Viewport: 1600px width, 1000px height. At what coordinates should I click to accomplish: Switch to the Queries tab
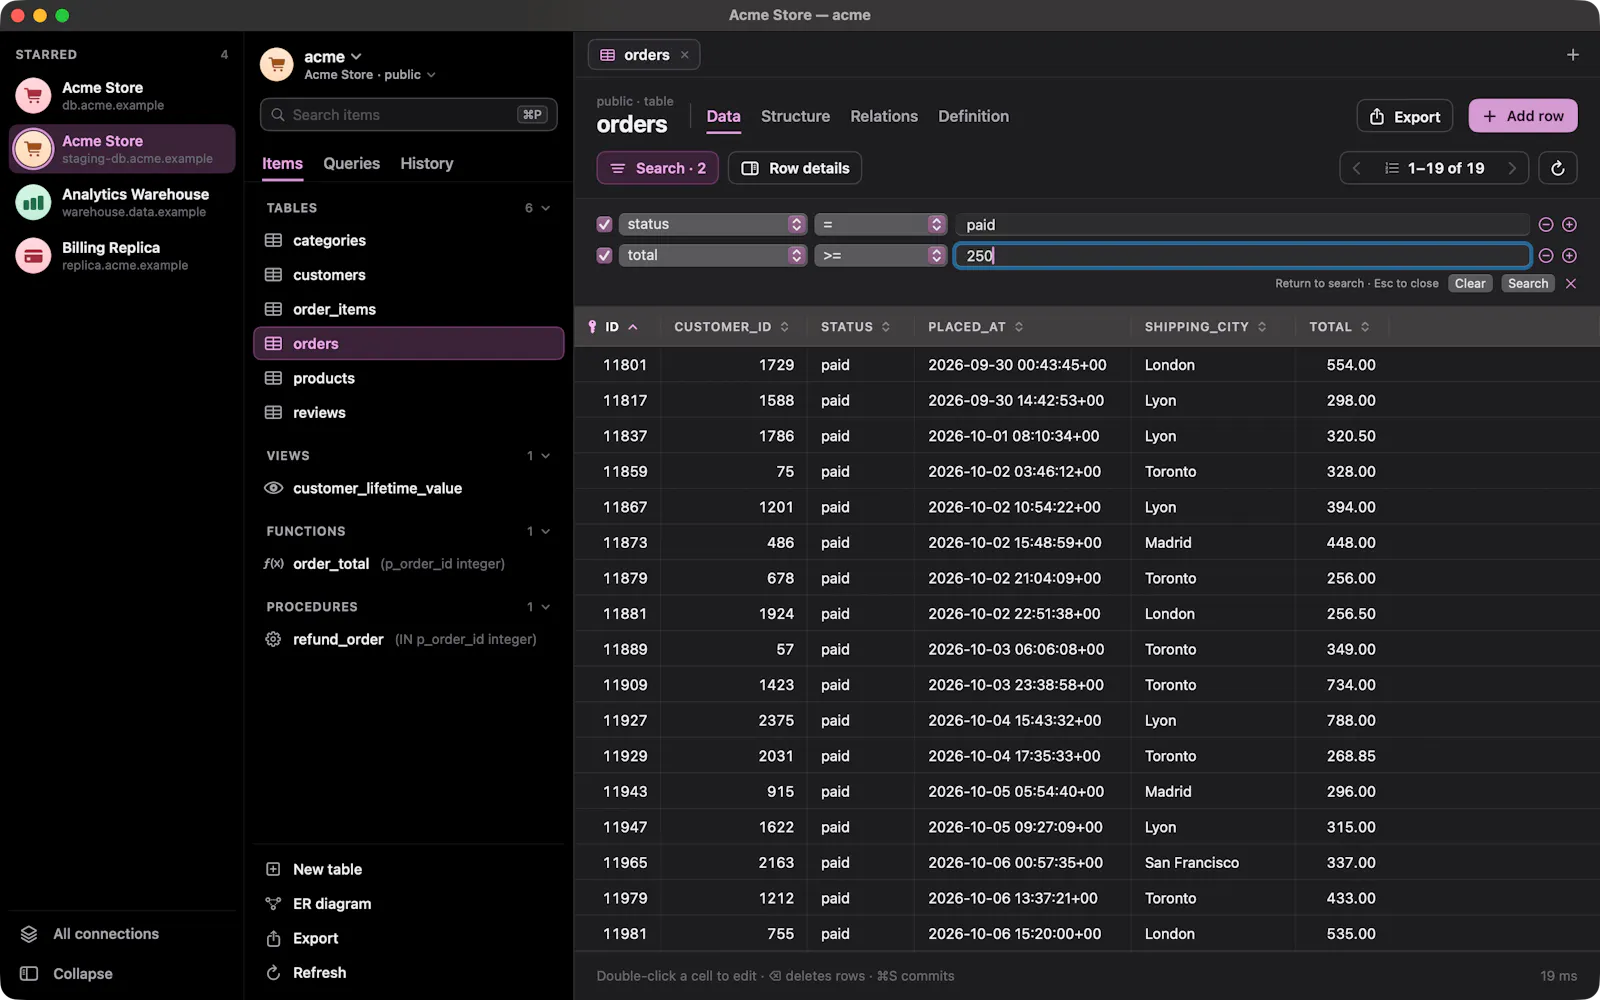point(351,164)
